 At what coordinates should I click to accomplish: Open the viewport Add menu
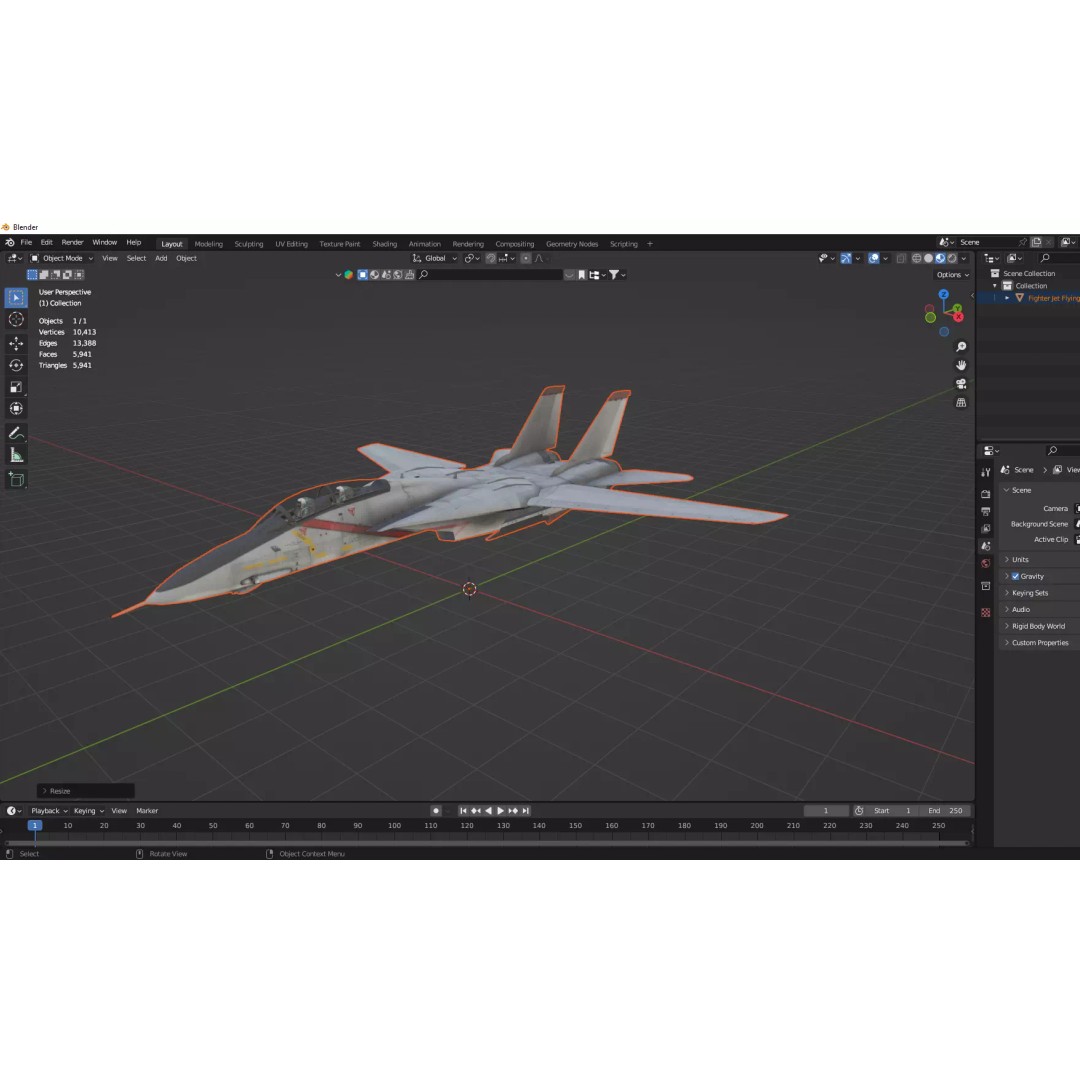click(x=161, y=258)
